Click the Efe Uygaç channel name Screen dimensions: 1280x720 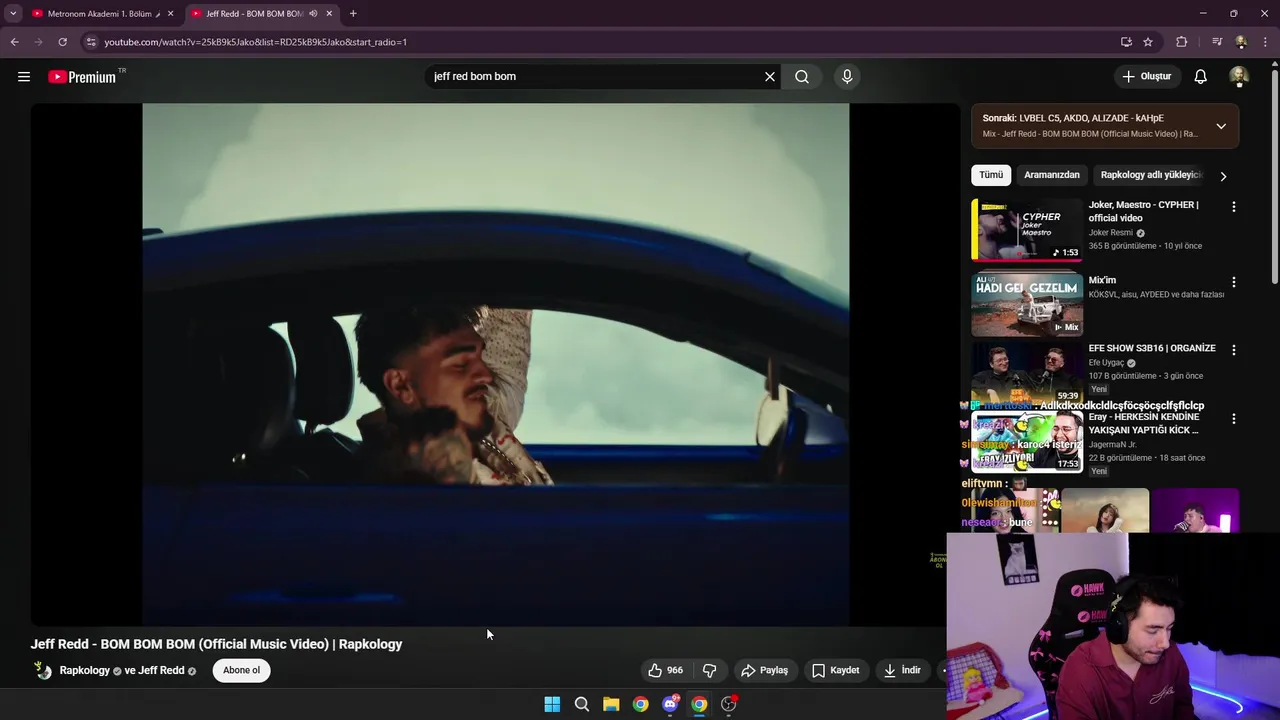point(1107,363)
